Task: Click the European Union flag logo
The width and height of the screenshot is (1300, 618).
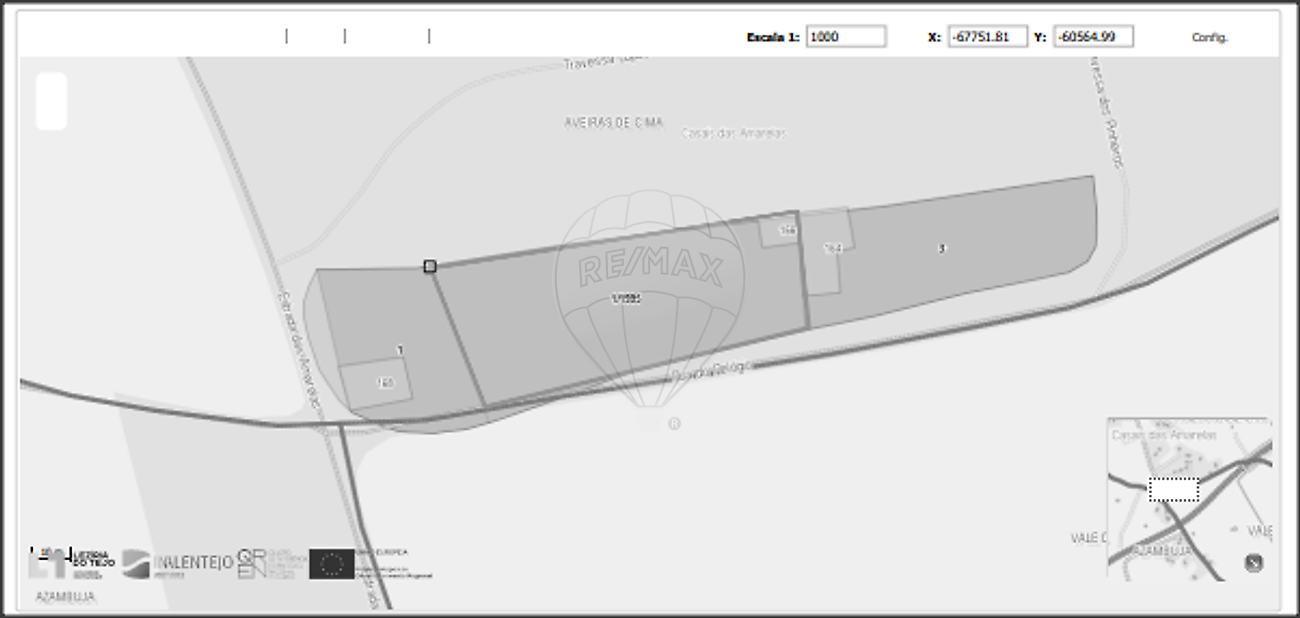Action: tap(331, 564)
